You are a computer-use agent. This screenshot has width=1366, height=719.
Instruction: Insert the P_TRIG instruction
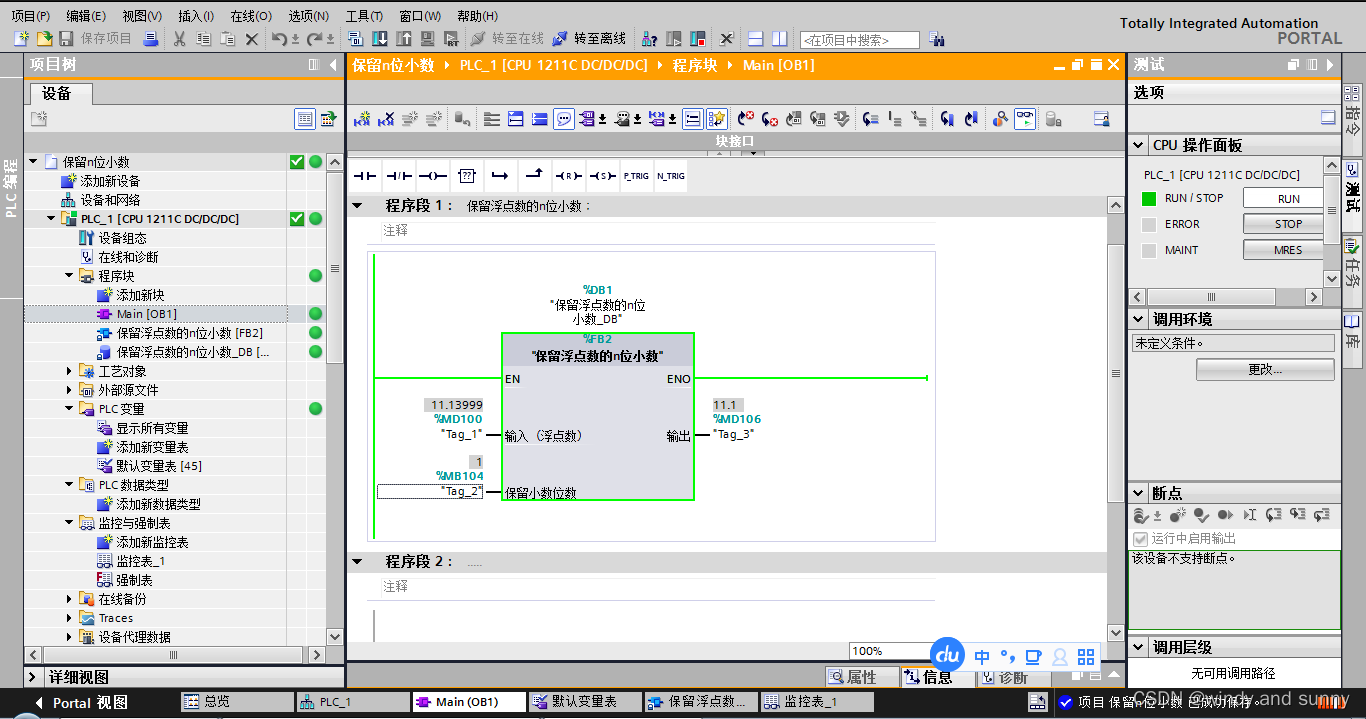pyautogui.click(x=635, y=176)
